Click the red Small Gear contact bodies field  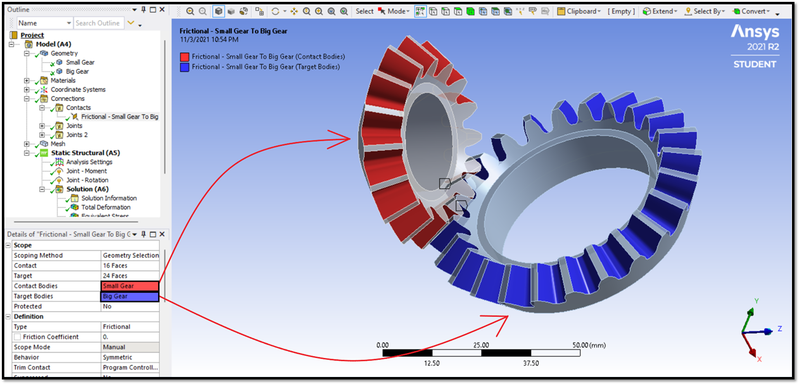130,286
